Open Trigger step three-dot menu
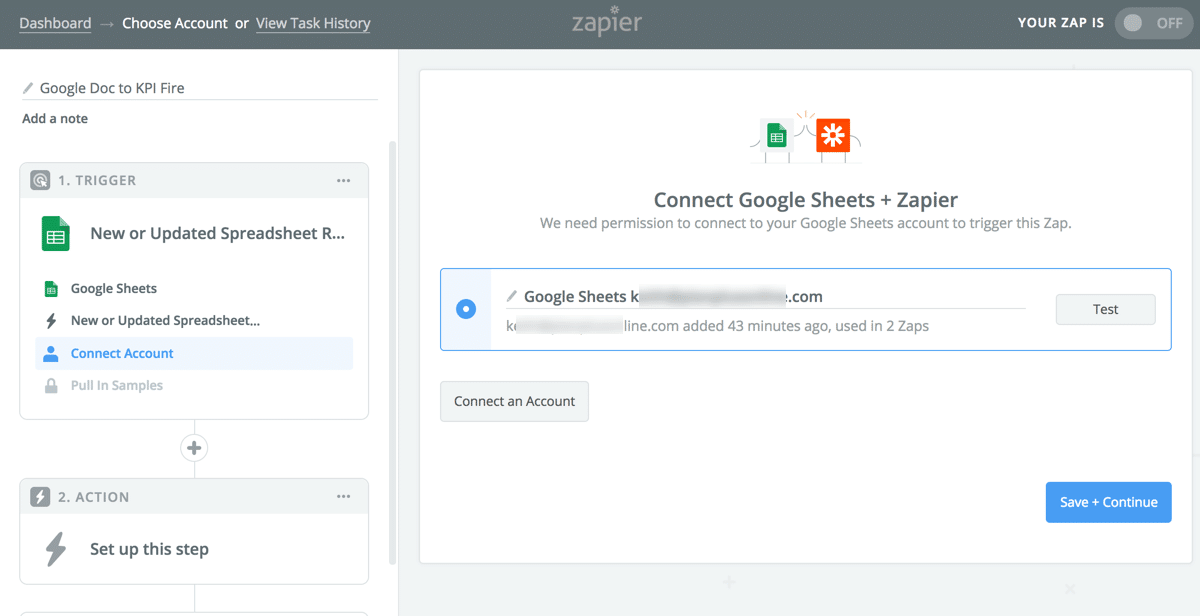1200x616 pixels. pos(344,181)
